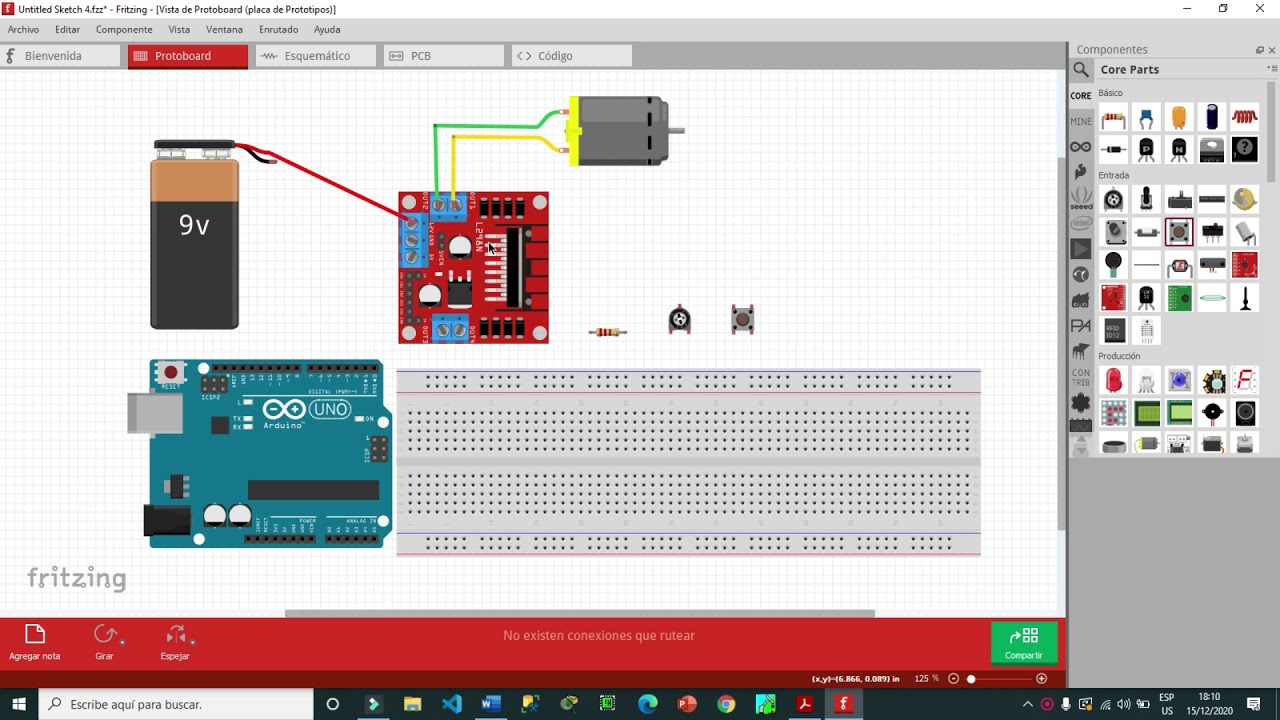
Task: Pick the electrolytic capacitor part
Action: point(1212,118)
